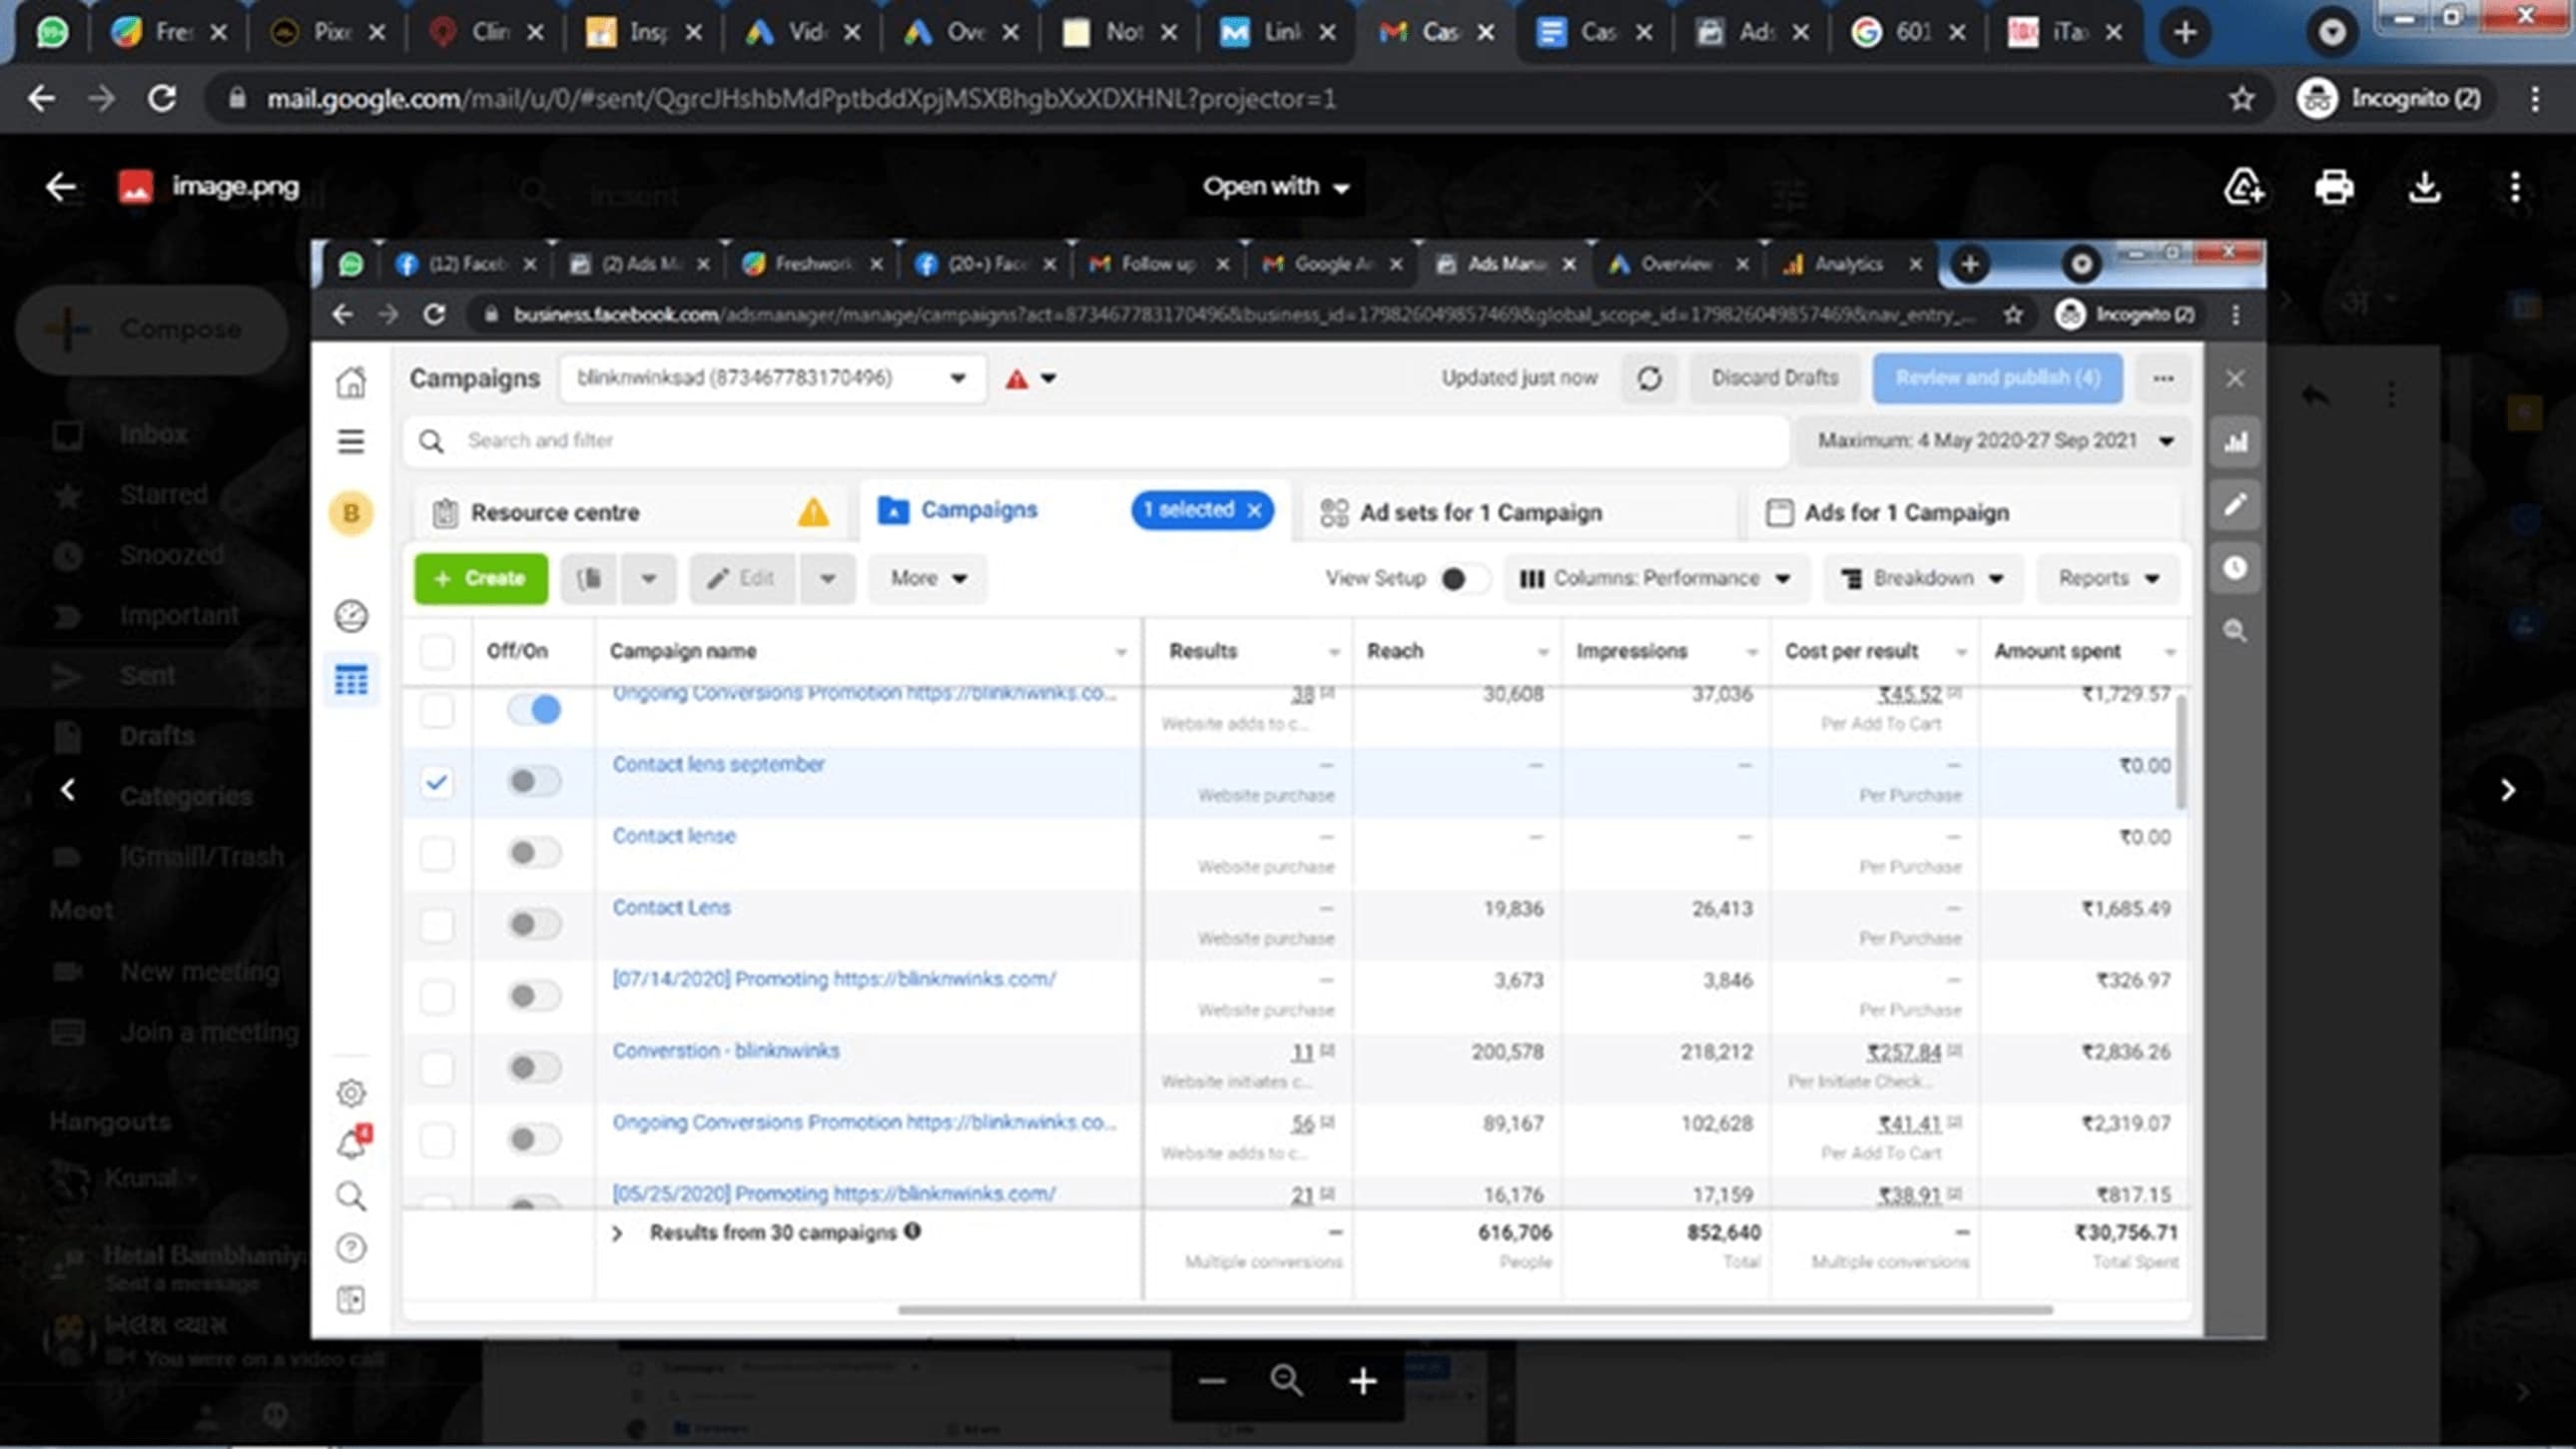Open Chrome's three-dot menu
This screenshot has width=2576, height=1449.
coord(2535,98)
